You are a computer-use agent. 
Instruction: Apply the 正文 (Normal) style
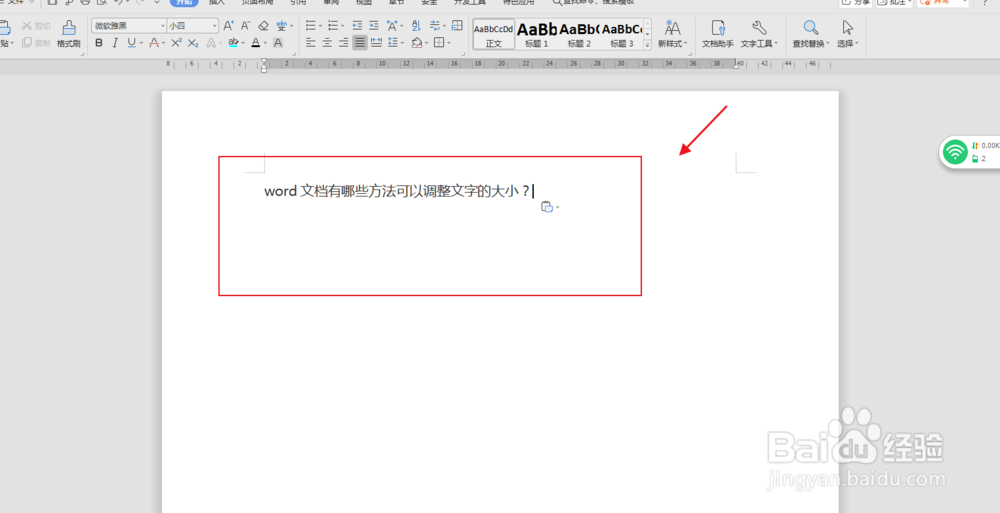494,34
